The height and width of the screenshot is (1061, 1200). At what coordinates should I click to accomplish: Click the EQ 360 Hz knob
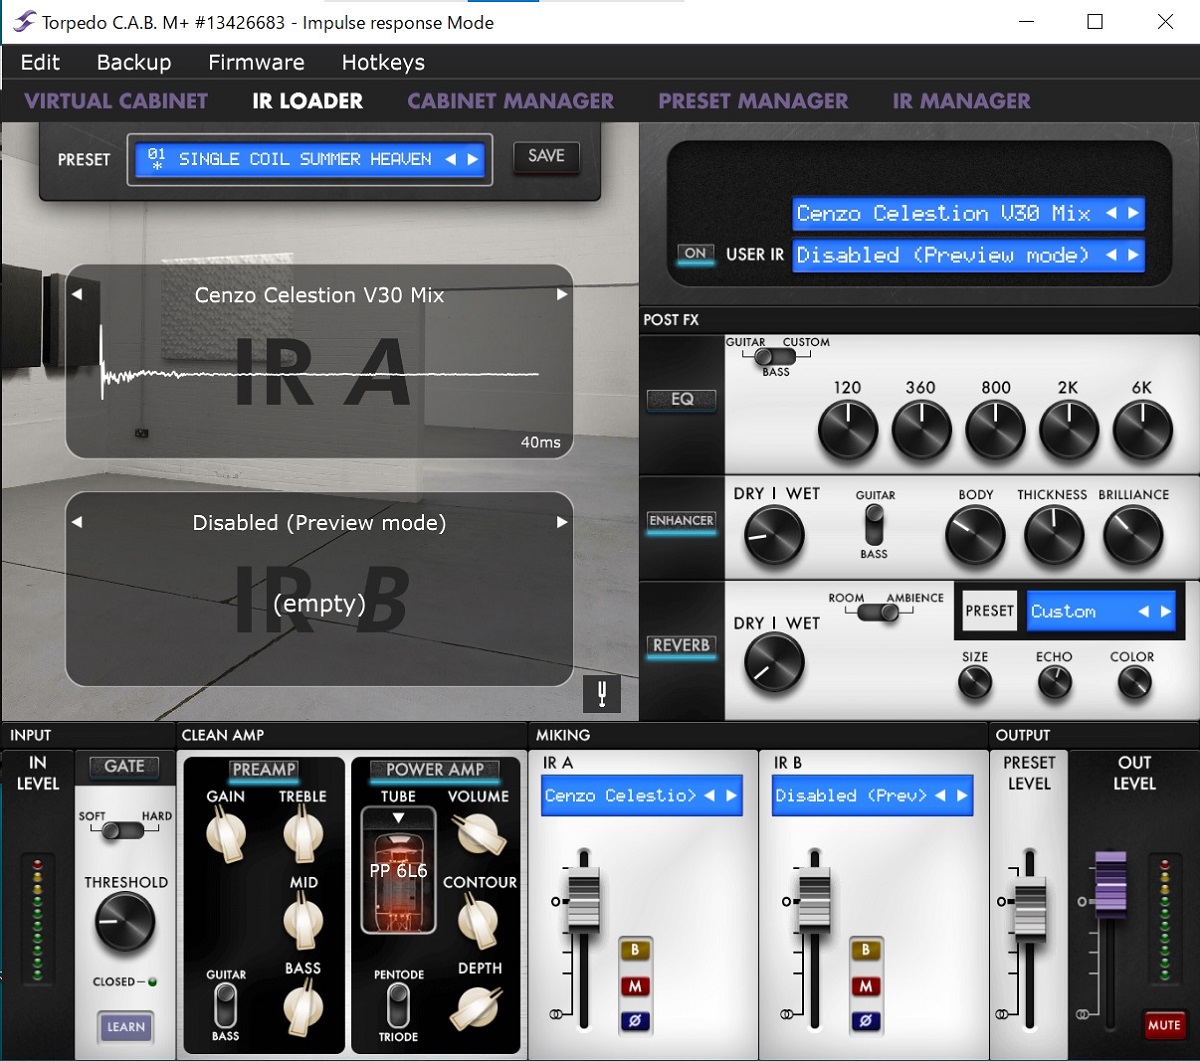922,432
